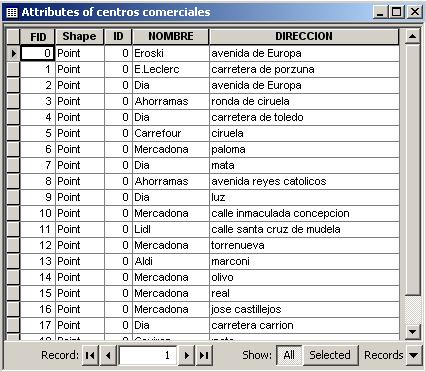The width and height of the screenshot is (426, 372).
Task: Select the row selector for Lidl row
Action: [x=13, y=229]
